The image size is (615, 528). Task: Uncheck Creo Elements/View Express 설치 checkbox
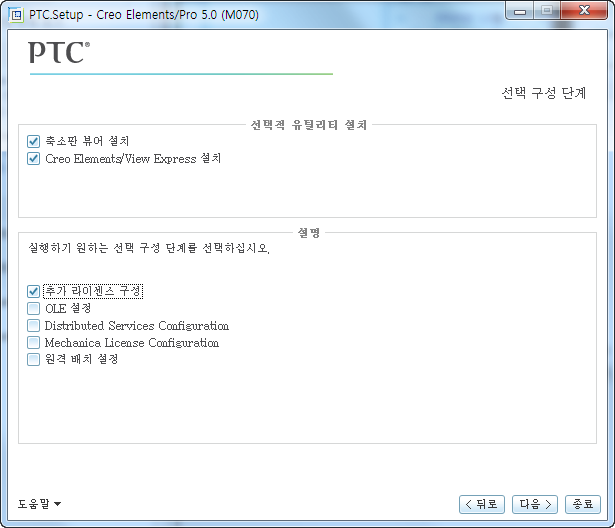[33, 159]
